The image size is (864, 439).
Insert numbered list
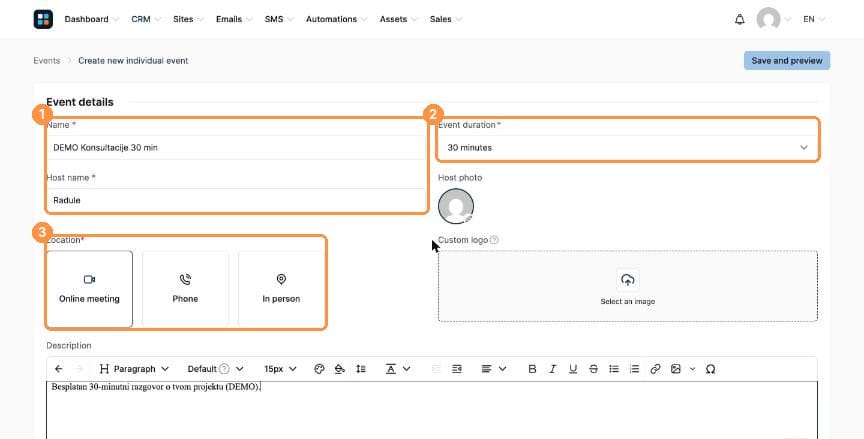click(x=634, y=369)
